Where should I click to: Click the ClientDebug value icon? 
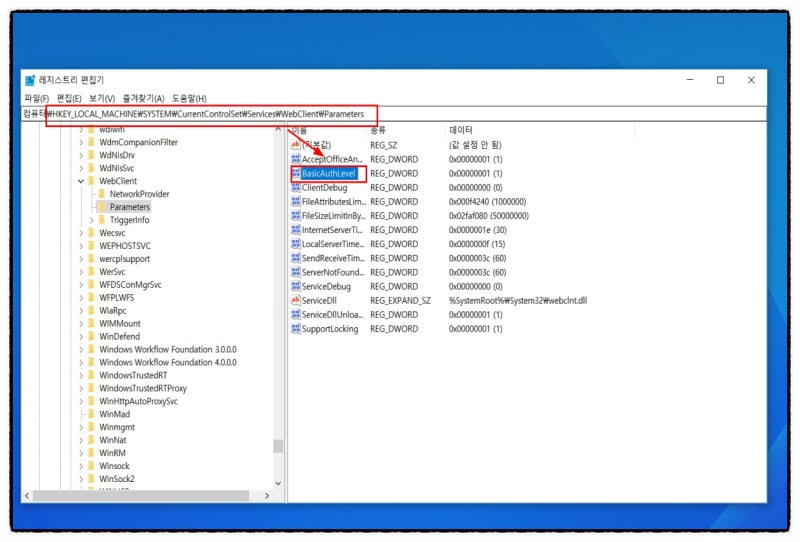click(x=296, y=187)
